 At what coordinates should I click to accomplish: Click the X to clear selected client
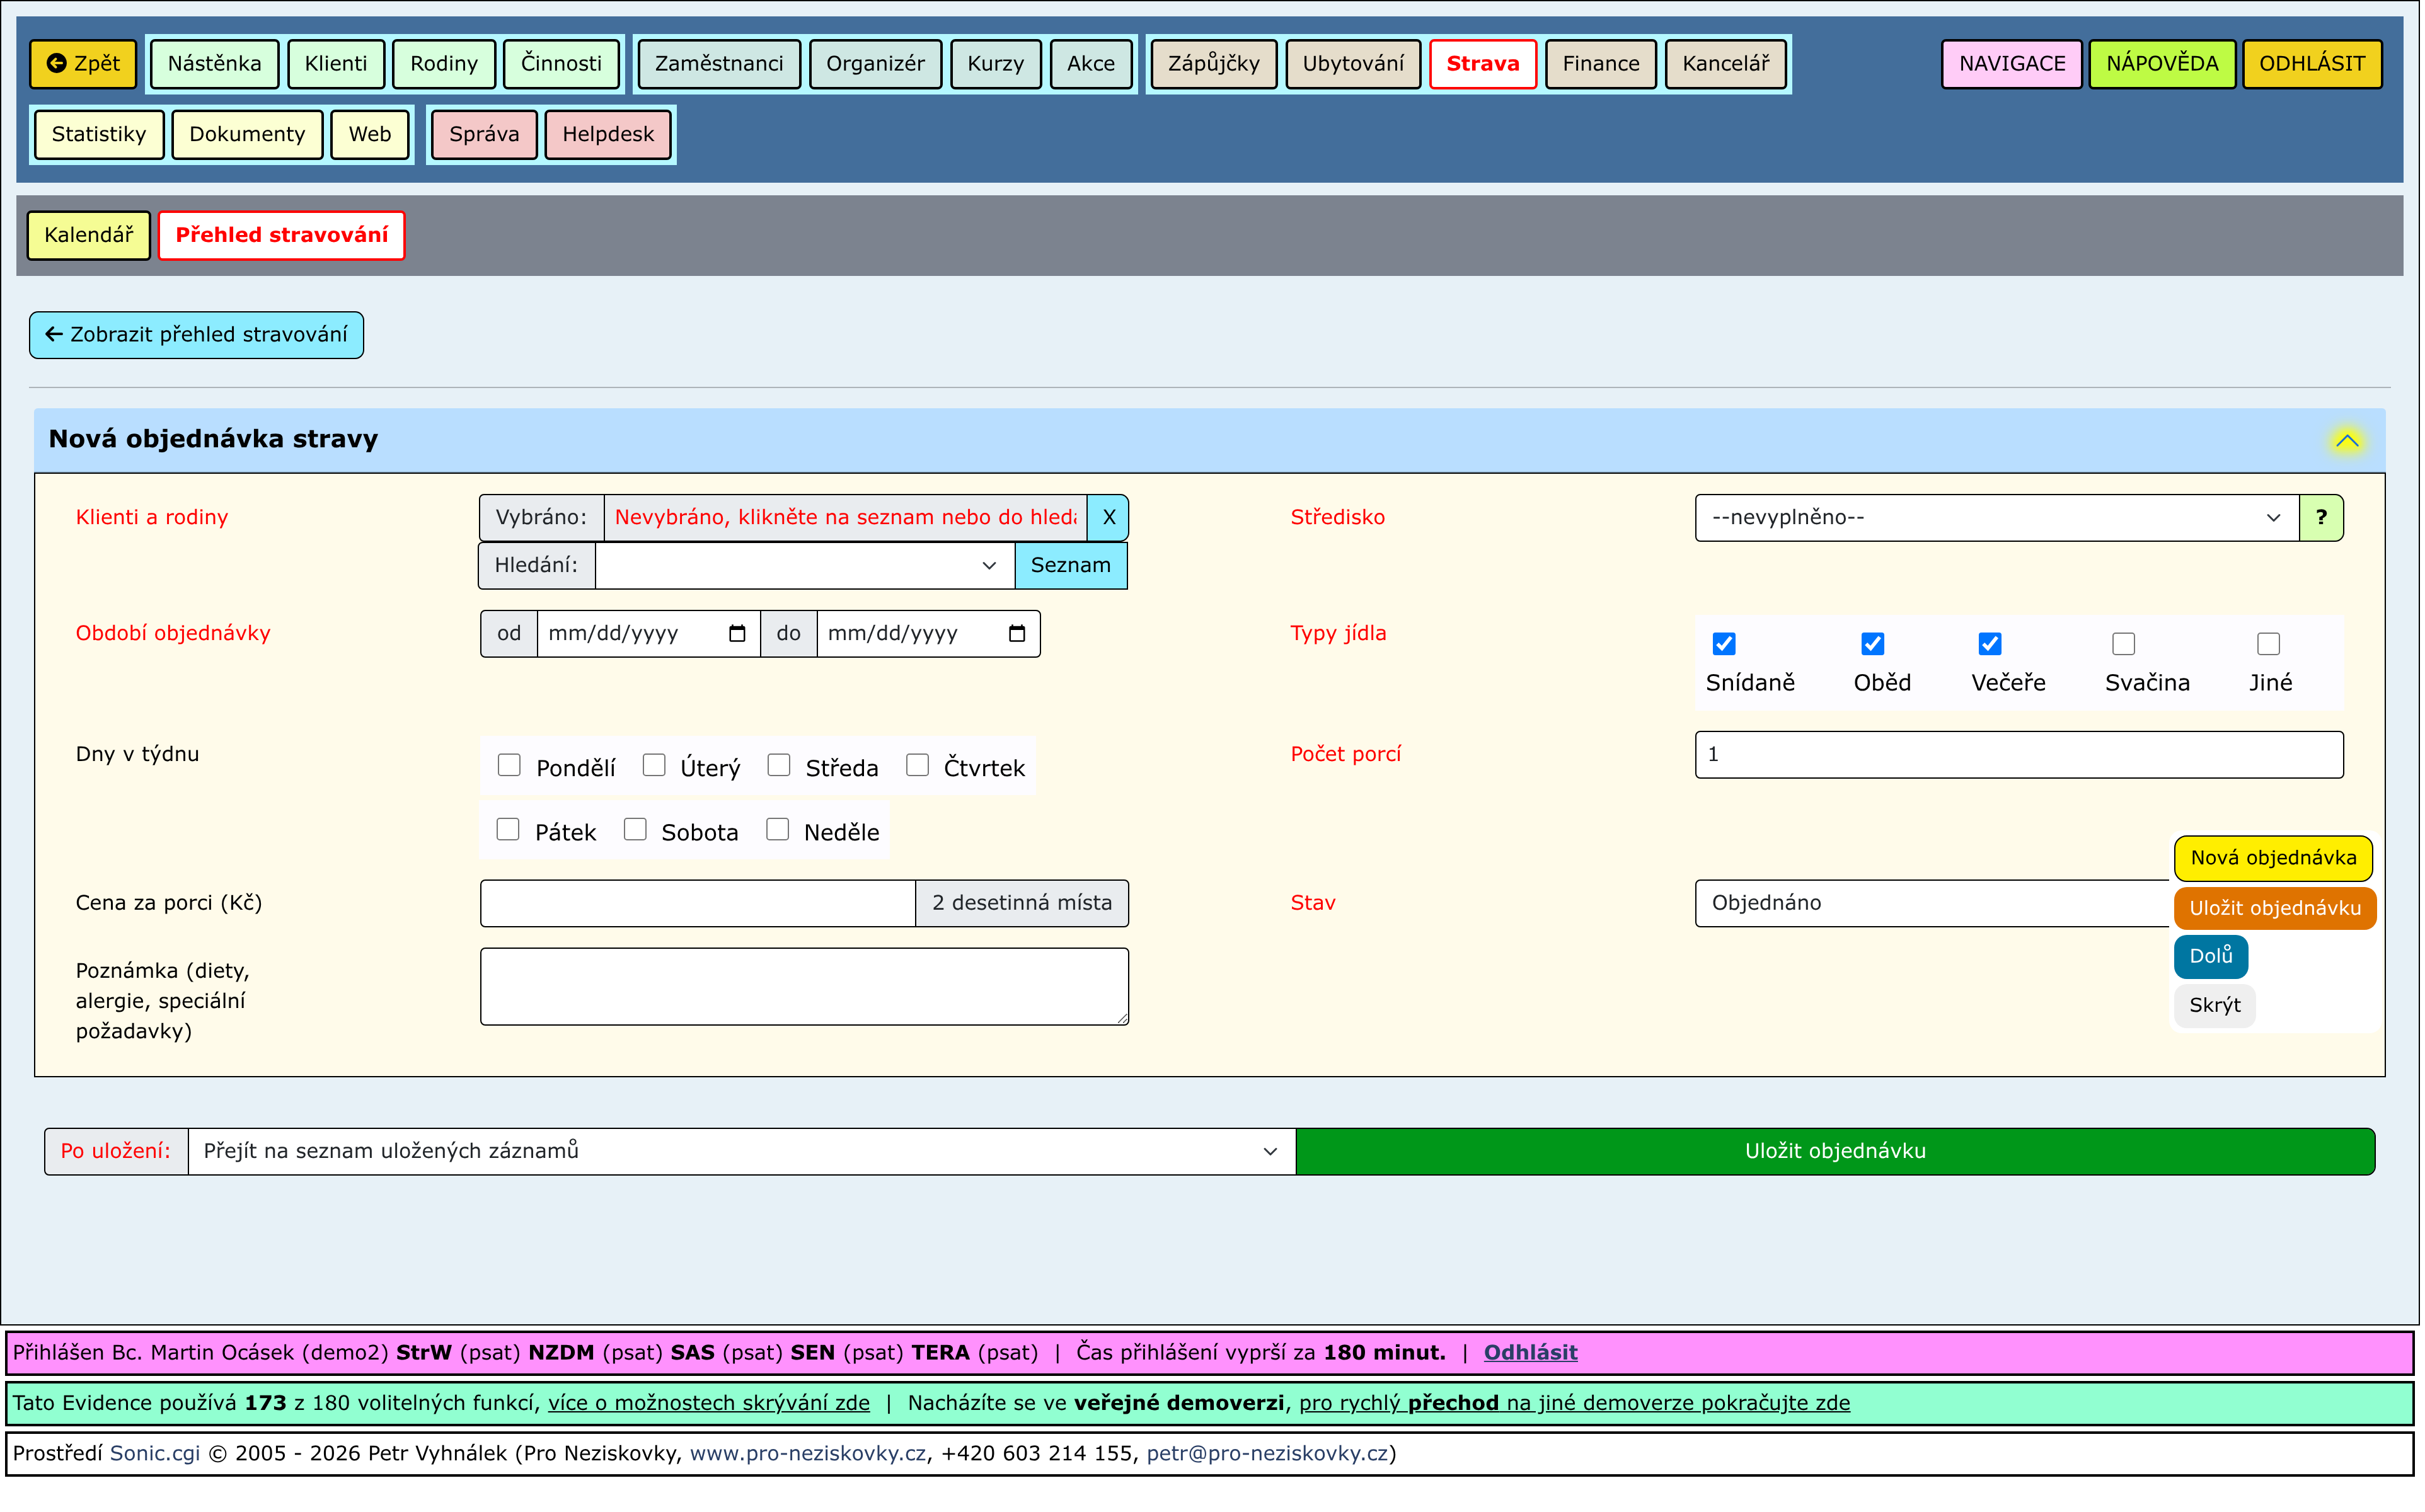pos(1110,518)
